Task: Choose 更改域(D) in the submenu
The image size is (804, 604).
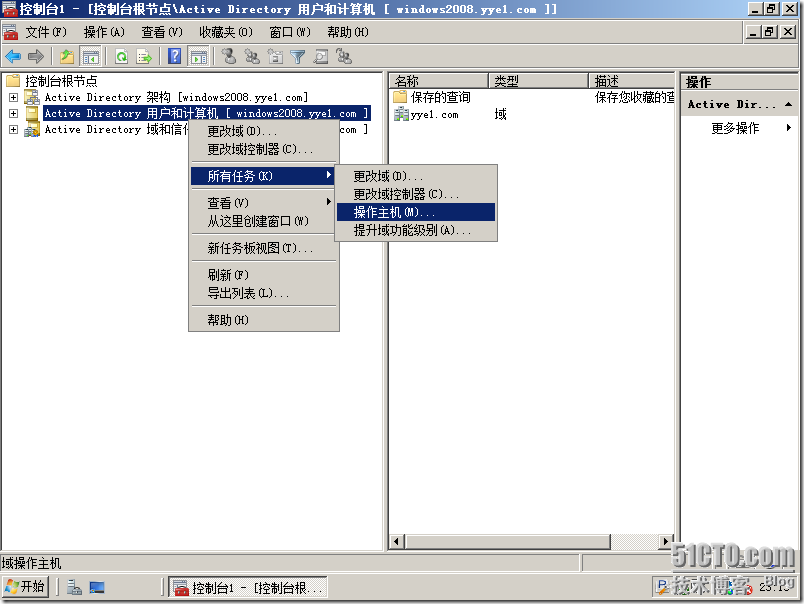Action: tap(416, 176)
